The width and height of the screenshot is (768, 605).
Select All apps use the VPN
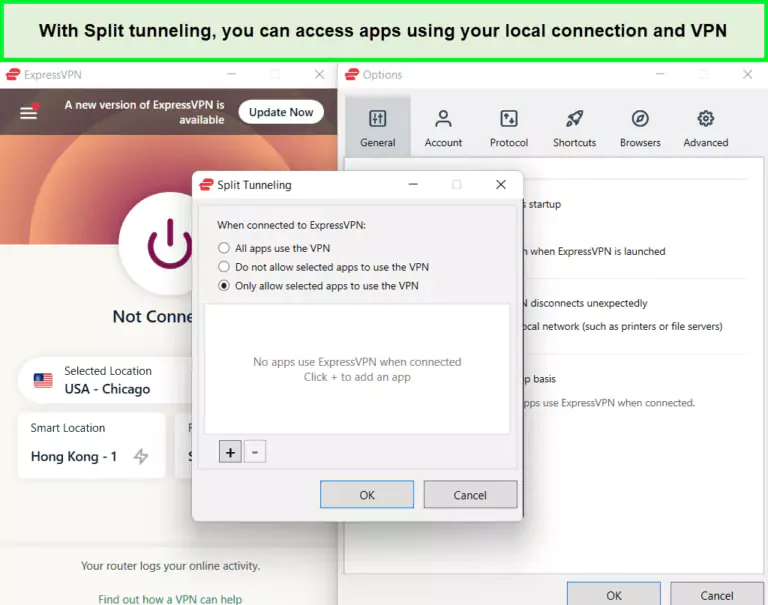coord(274,248)
